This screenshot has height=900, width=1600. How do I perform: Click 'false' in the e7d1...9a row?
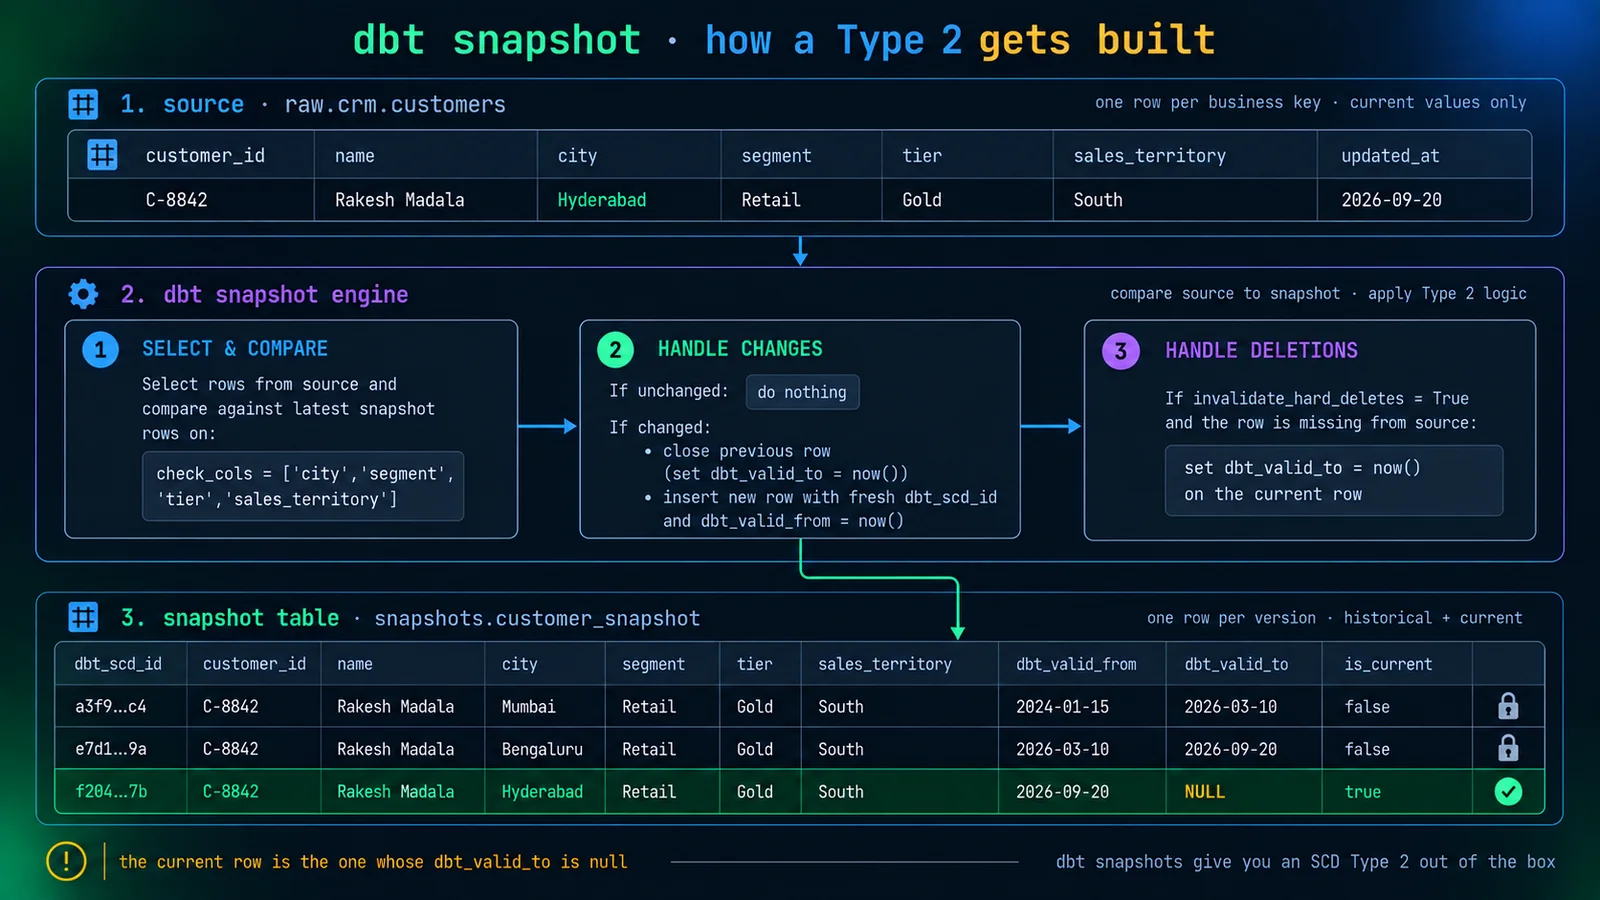tap(1367, 749)
